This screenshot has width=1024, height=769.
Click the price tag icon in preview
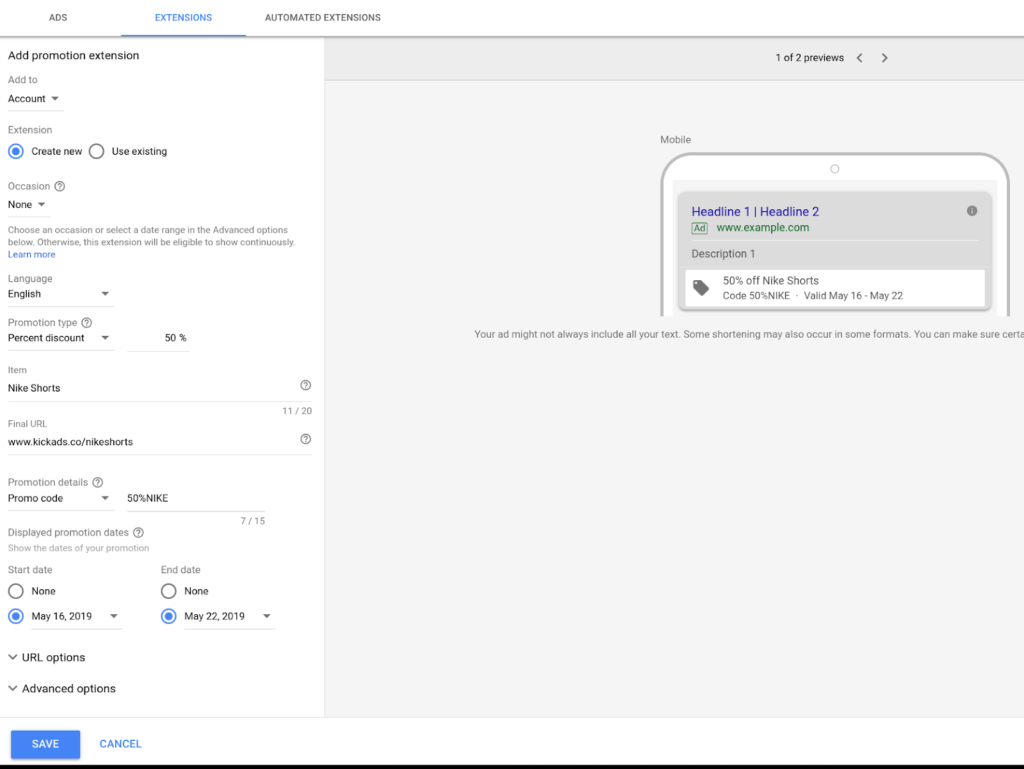701,288
